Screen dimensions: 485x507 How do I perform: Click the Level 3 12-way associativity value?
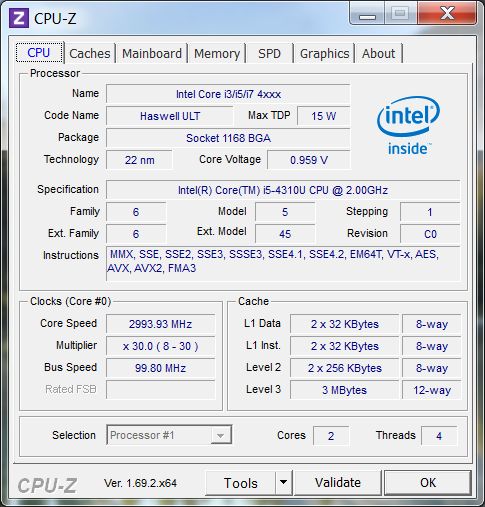coord(432,390)
